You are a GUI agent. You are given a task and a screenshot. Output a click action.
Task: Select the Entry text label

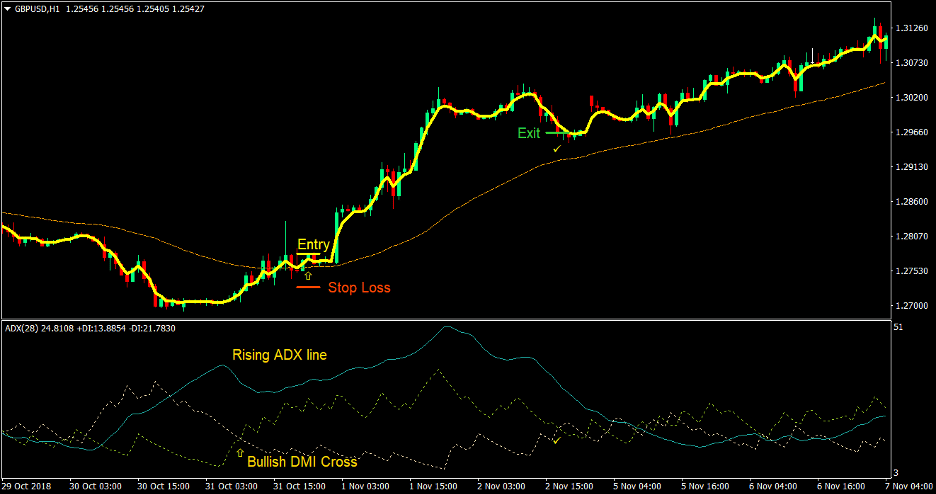pyautogui.click(x=313, y=245)
